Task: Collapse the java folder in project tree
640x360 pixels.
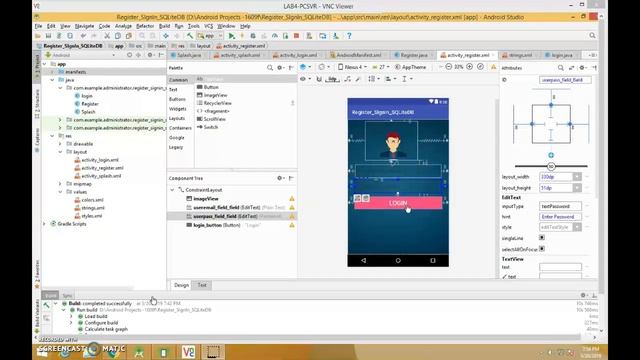Action: point(52,80)
